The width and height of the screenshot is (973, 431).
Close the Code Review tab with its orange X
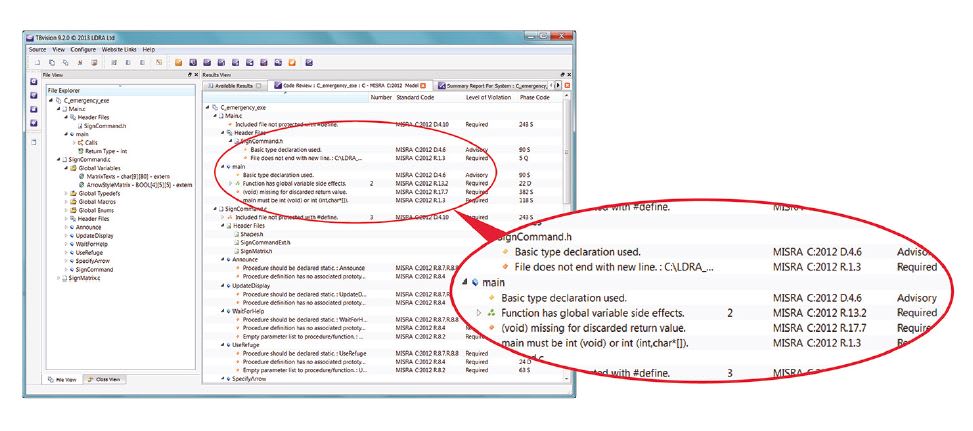click(x=423, y=86)
